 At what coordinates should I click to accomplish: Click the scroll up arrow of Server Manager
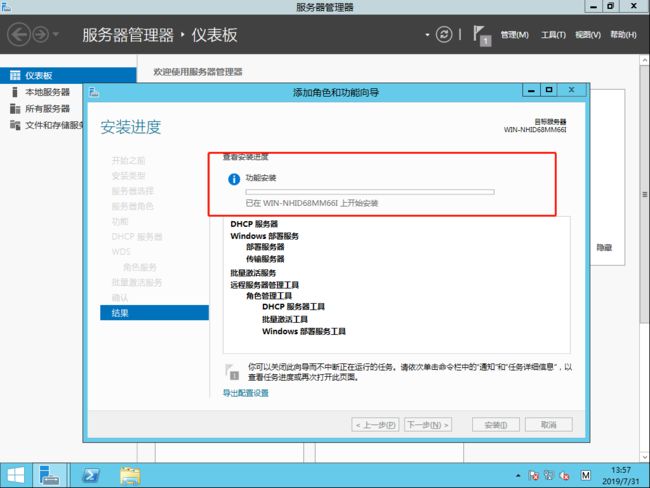645,61
